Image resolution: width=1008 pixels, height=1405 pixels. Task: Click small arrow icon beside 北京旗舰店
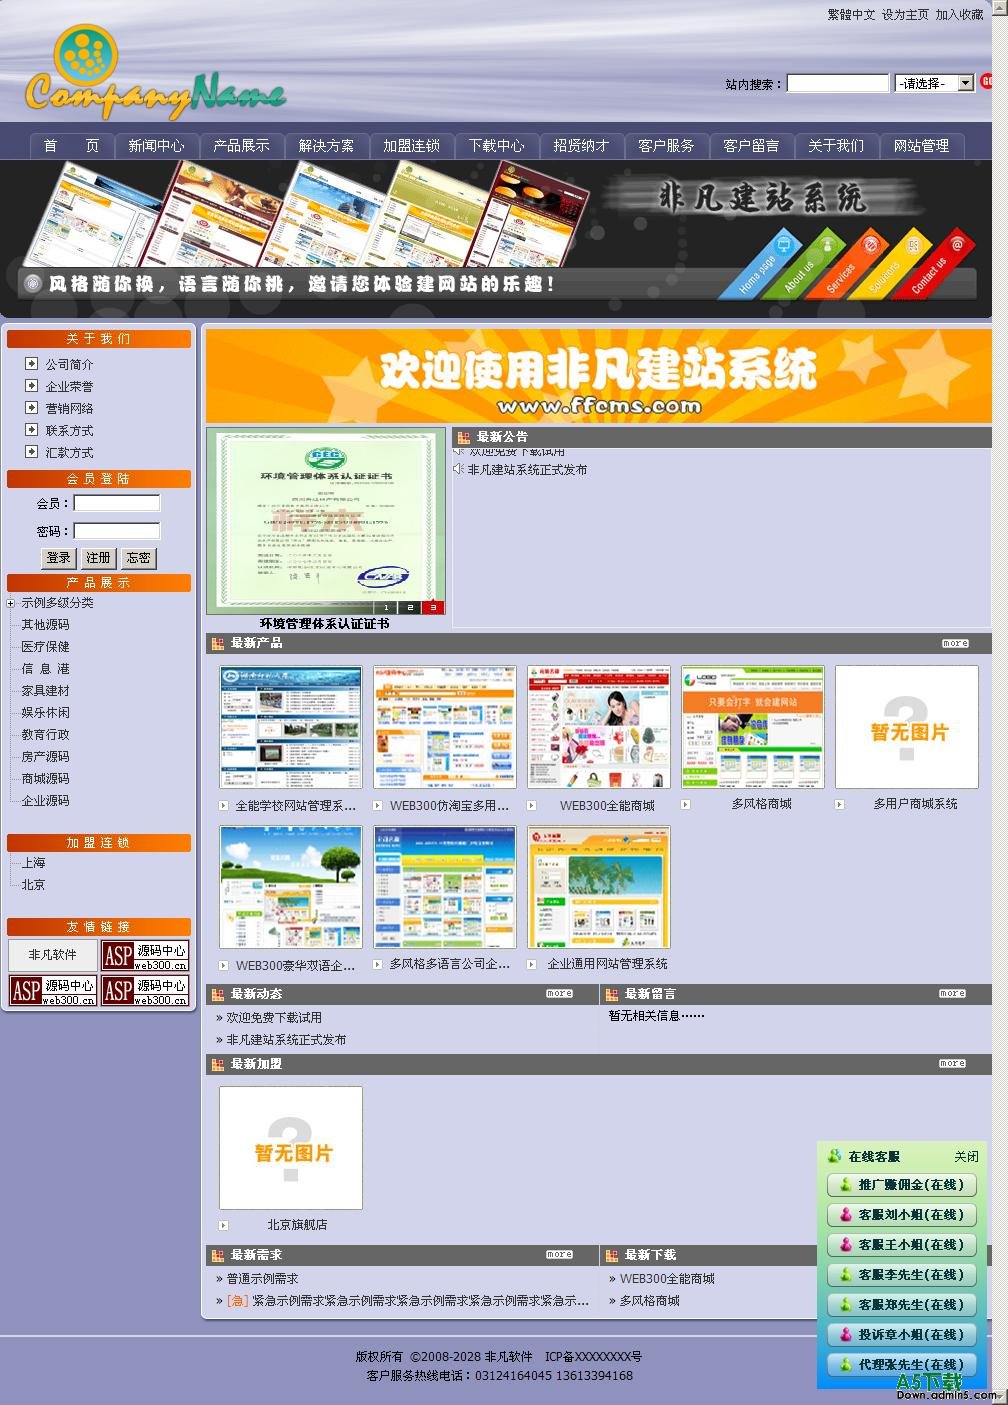(224, 1225)
